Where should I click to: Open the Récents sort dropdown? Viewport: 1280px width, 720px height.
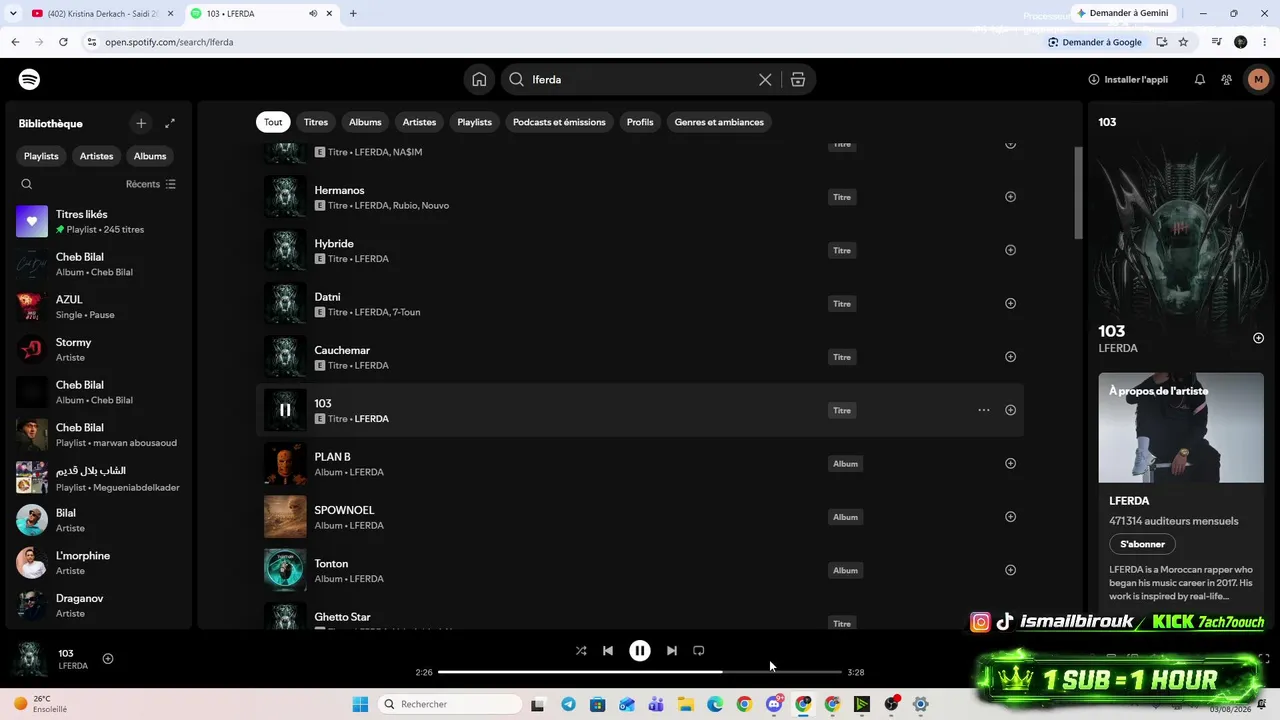click(150, 184)
